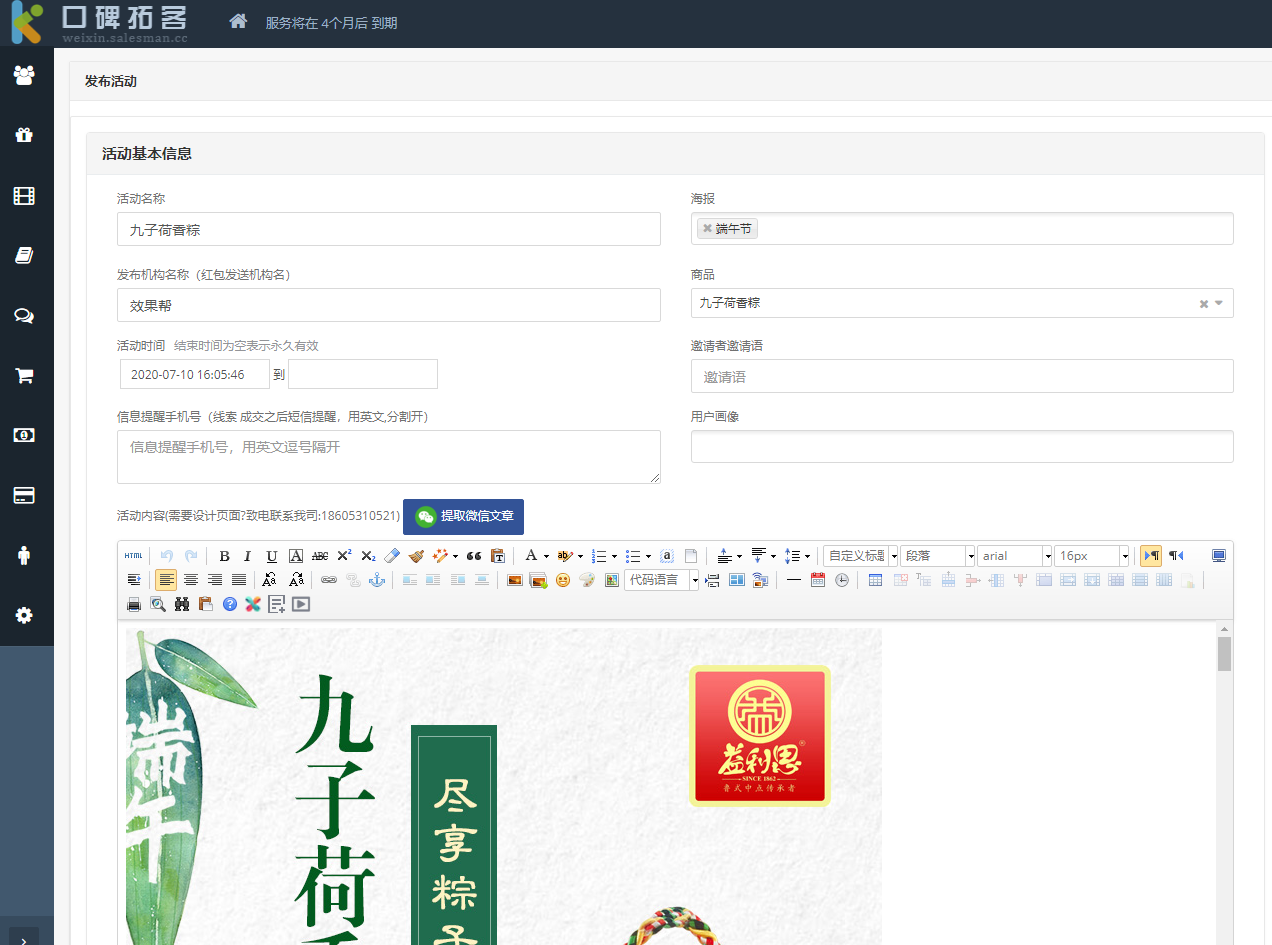Open the background palette tool
Screen dimensions: 1272x945
click(587, 580)
